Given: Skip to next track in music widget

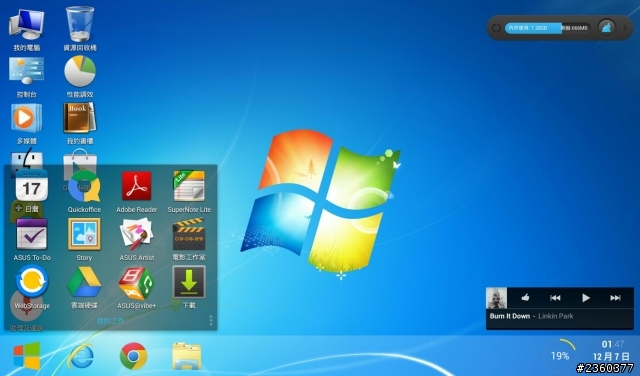Looking at the screenshot, I should click(x=616, y=298).
